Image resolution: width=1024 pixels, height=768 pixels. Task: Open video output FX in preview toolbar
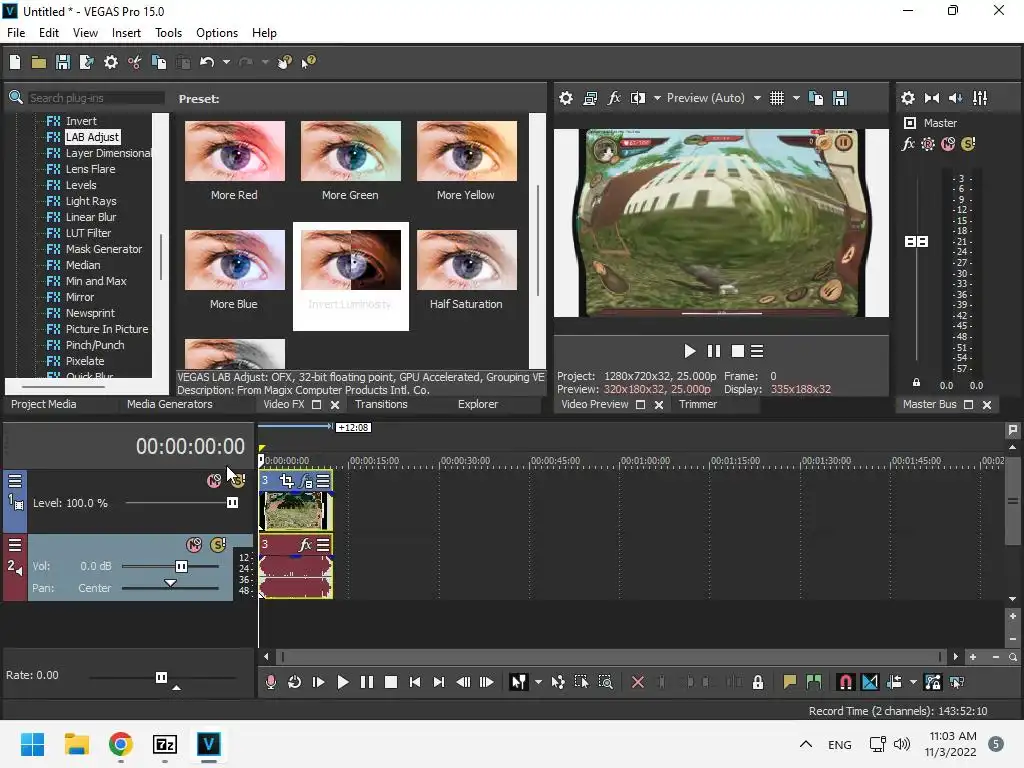(x=614, y=98)
